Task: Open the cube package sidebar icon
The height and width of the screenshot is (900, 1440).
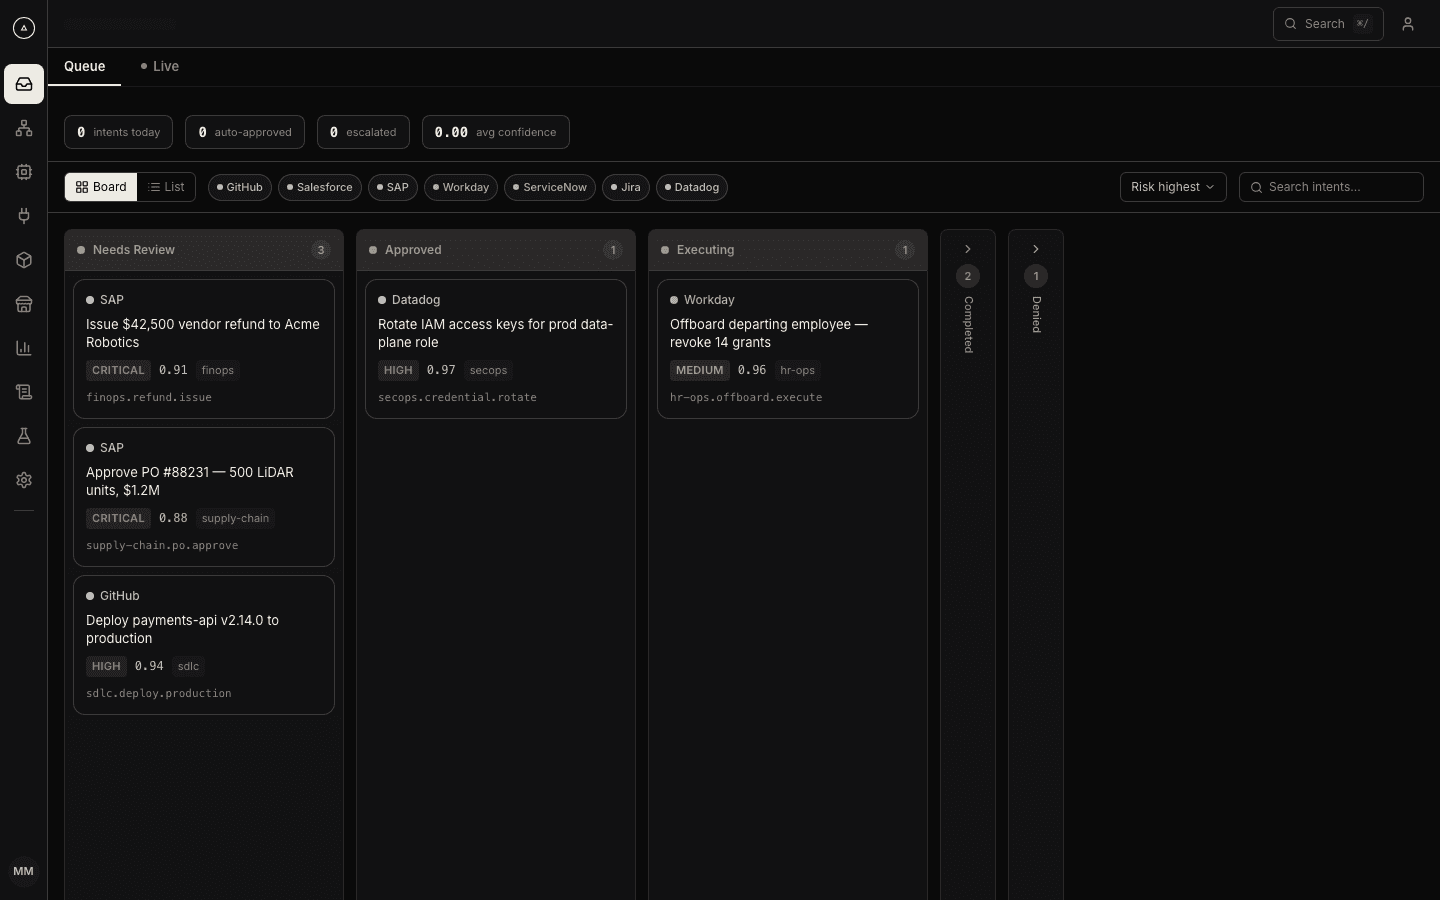Action: 24,260
